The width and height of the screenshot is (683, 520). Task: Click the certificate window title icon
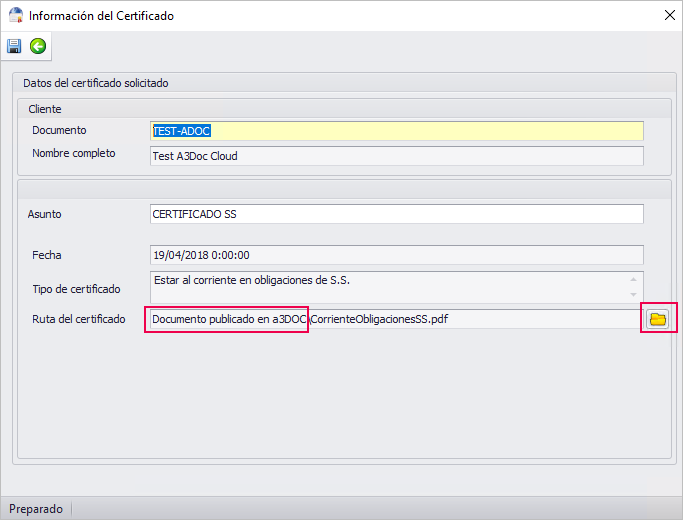point(16,15)
